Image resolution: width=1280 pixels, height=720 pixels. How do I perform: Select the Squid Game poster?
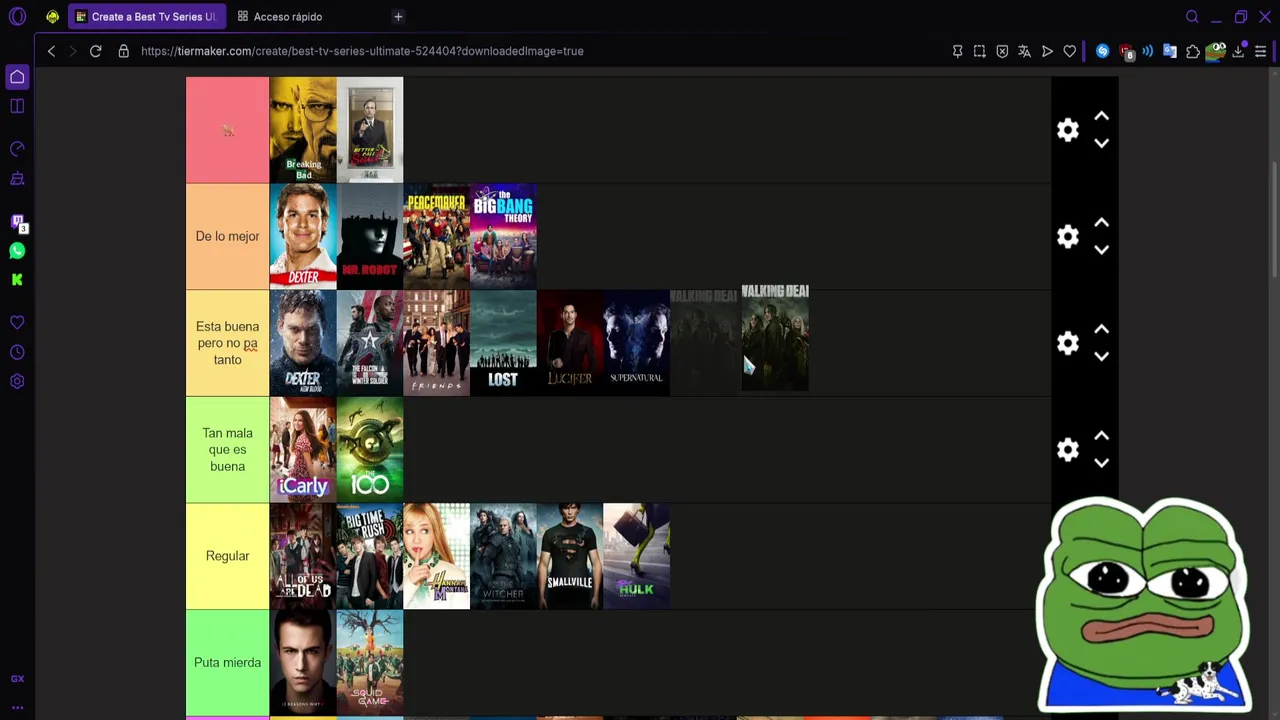(x=370, y=662)
